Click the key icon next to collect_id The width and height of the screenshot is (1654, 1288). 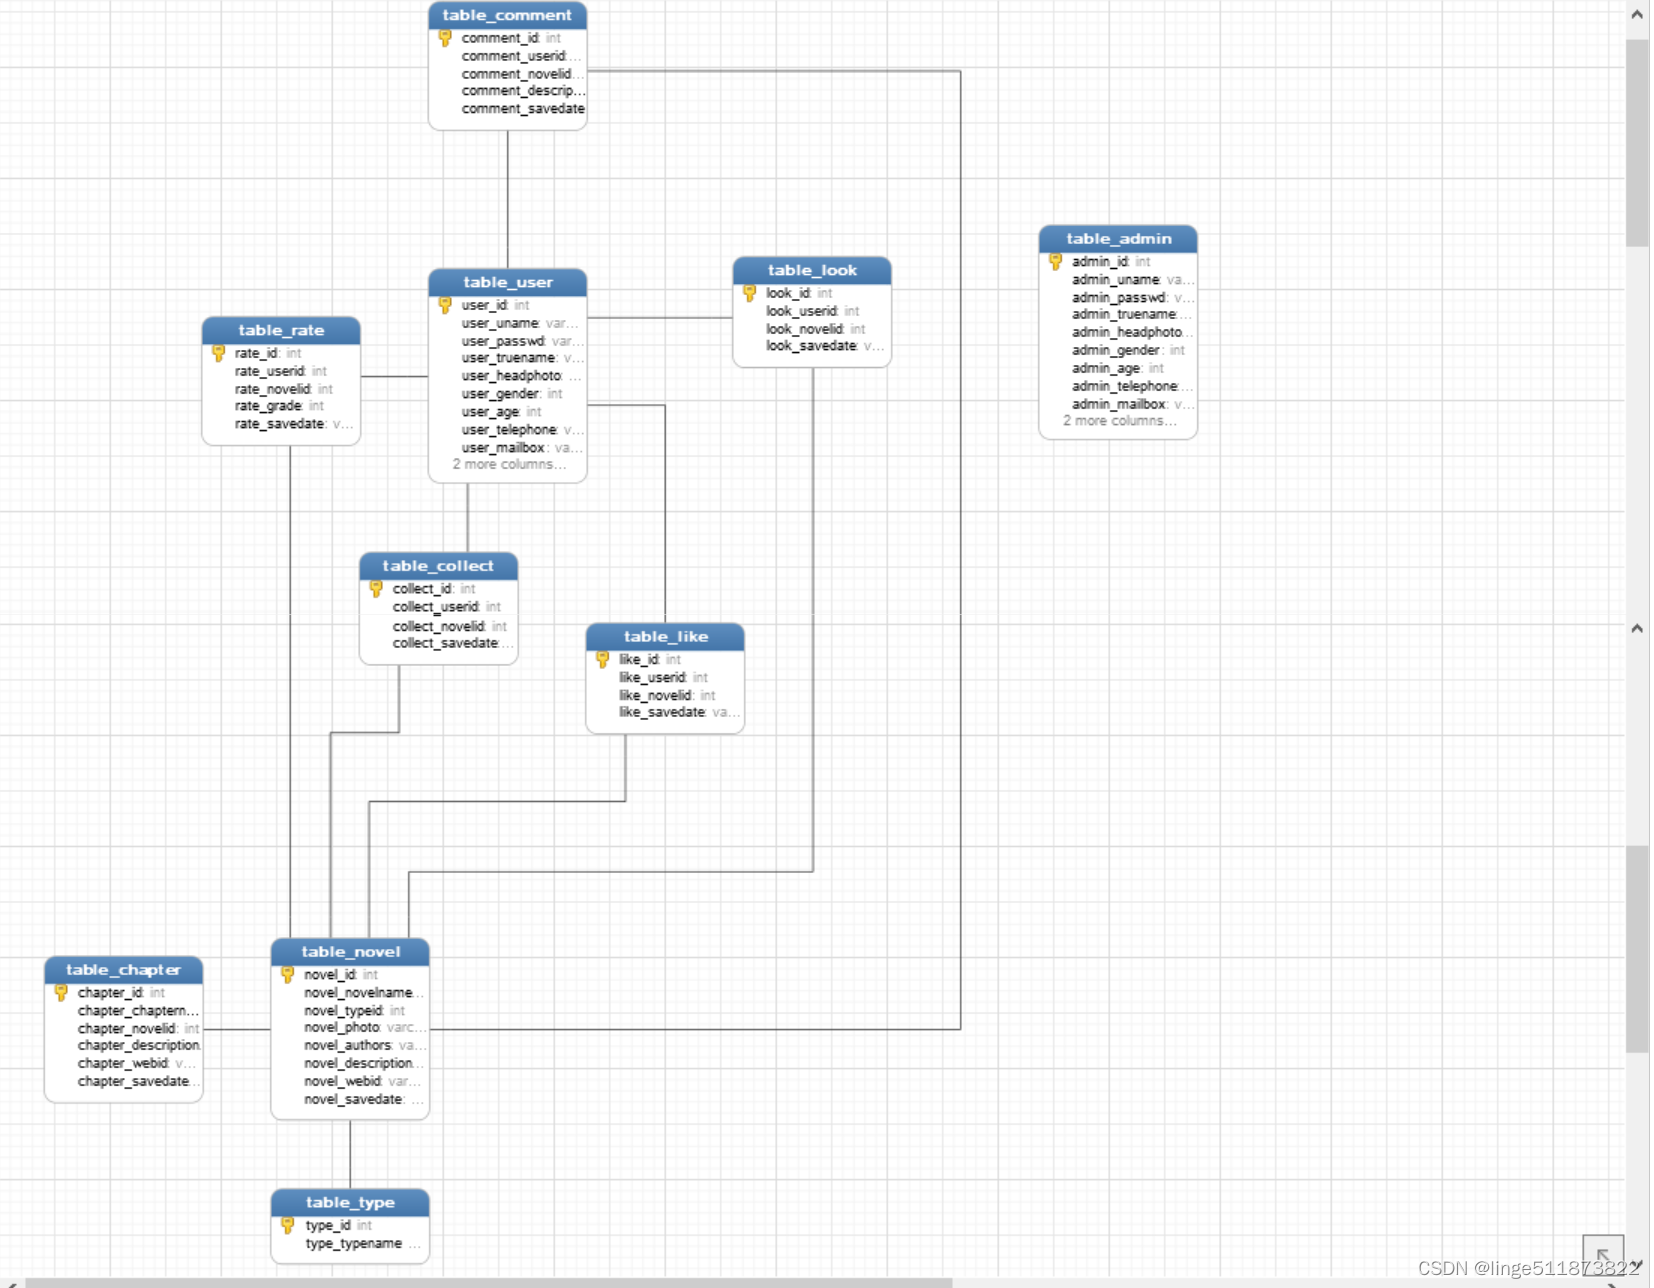click(376, 589)
